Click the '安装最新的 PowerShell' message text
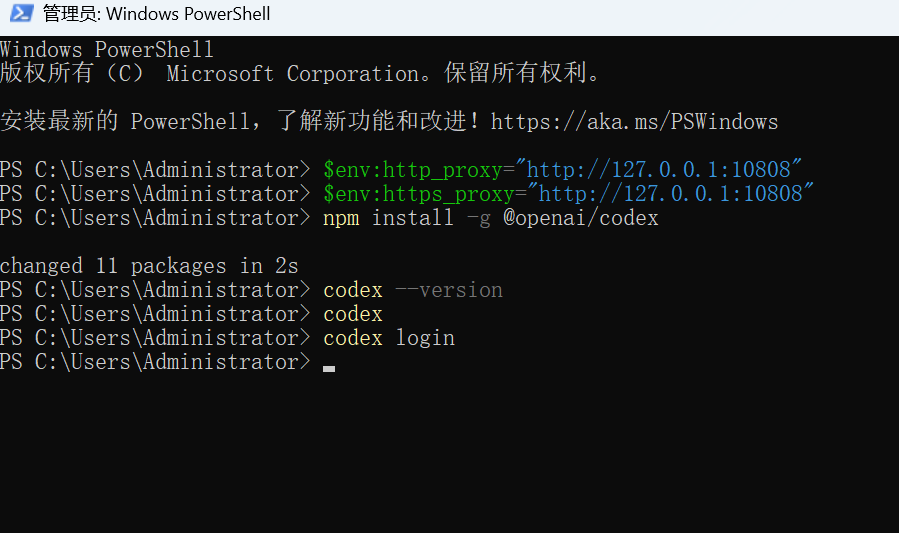The image size is (899, 533). (125, 122)
